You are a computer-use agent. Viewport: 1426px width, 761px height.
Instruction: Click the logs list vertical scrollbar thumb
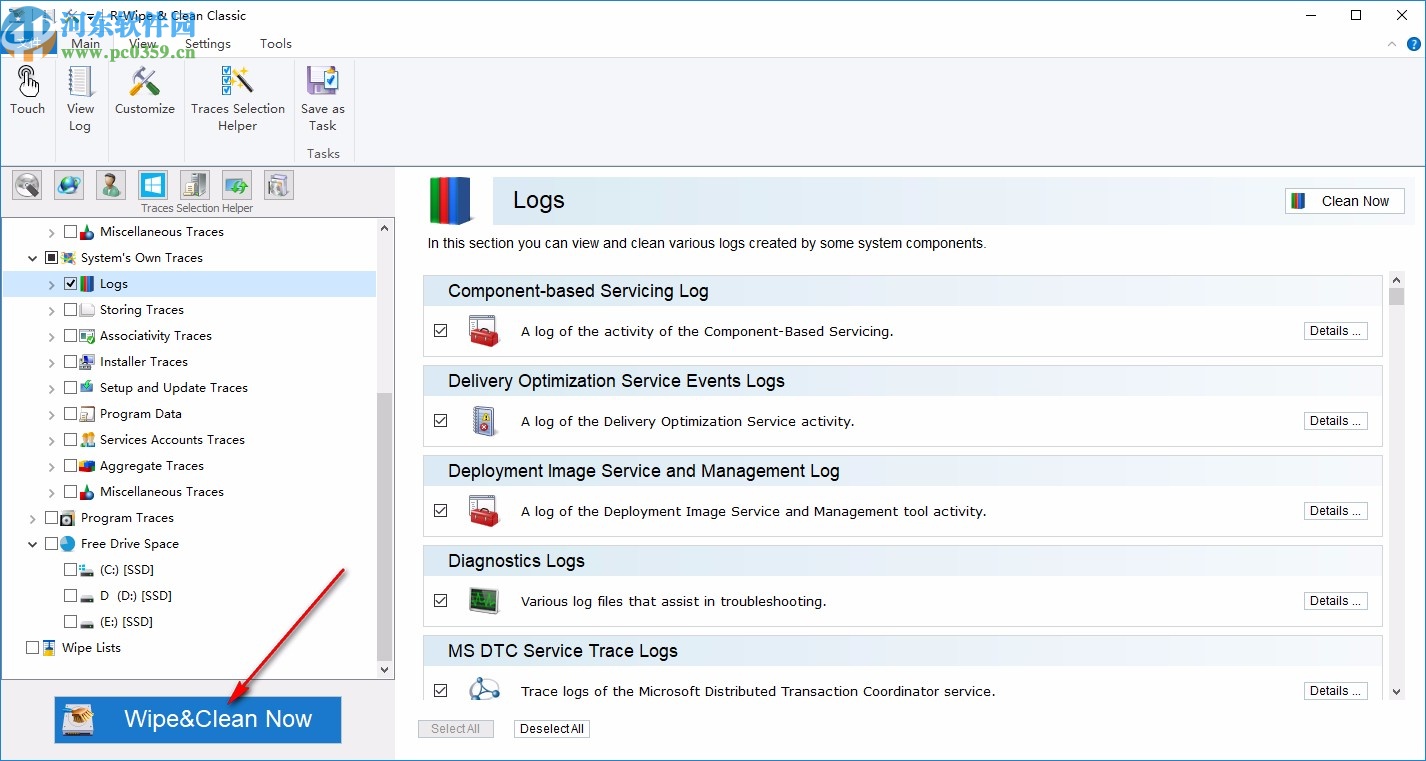tap(1396, 296)
